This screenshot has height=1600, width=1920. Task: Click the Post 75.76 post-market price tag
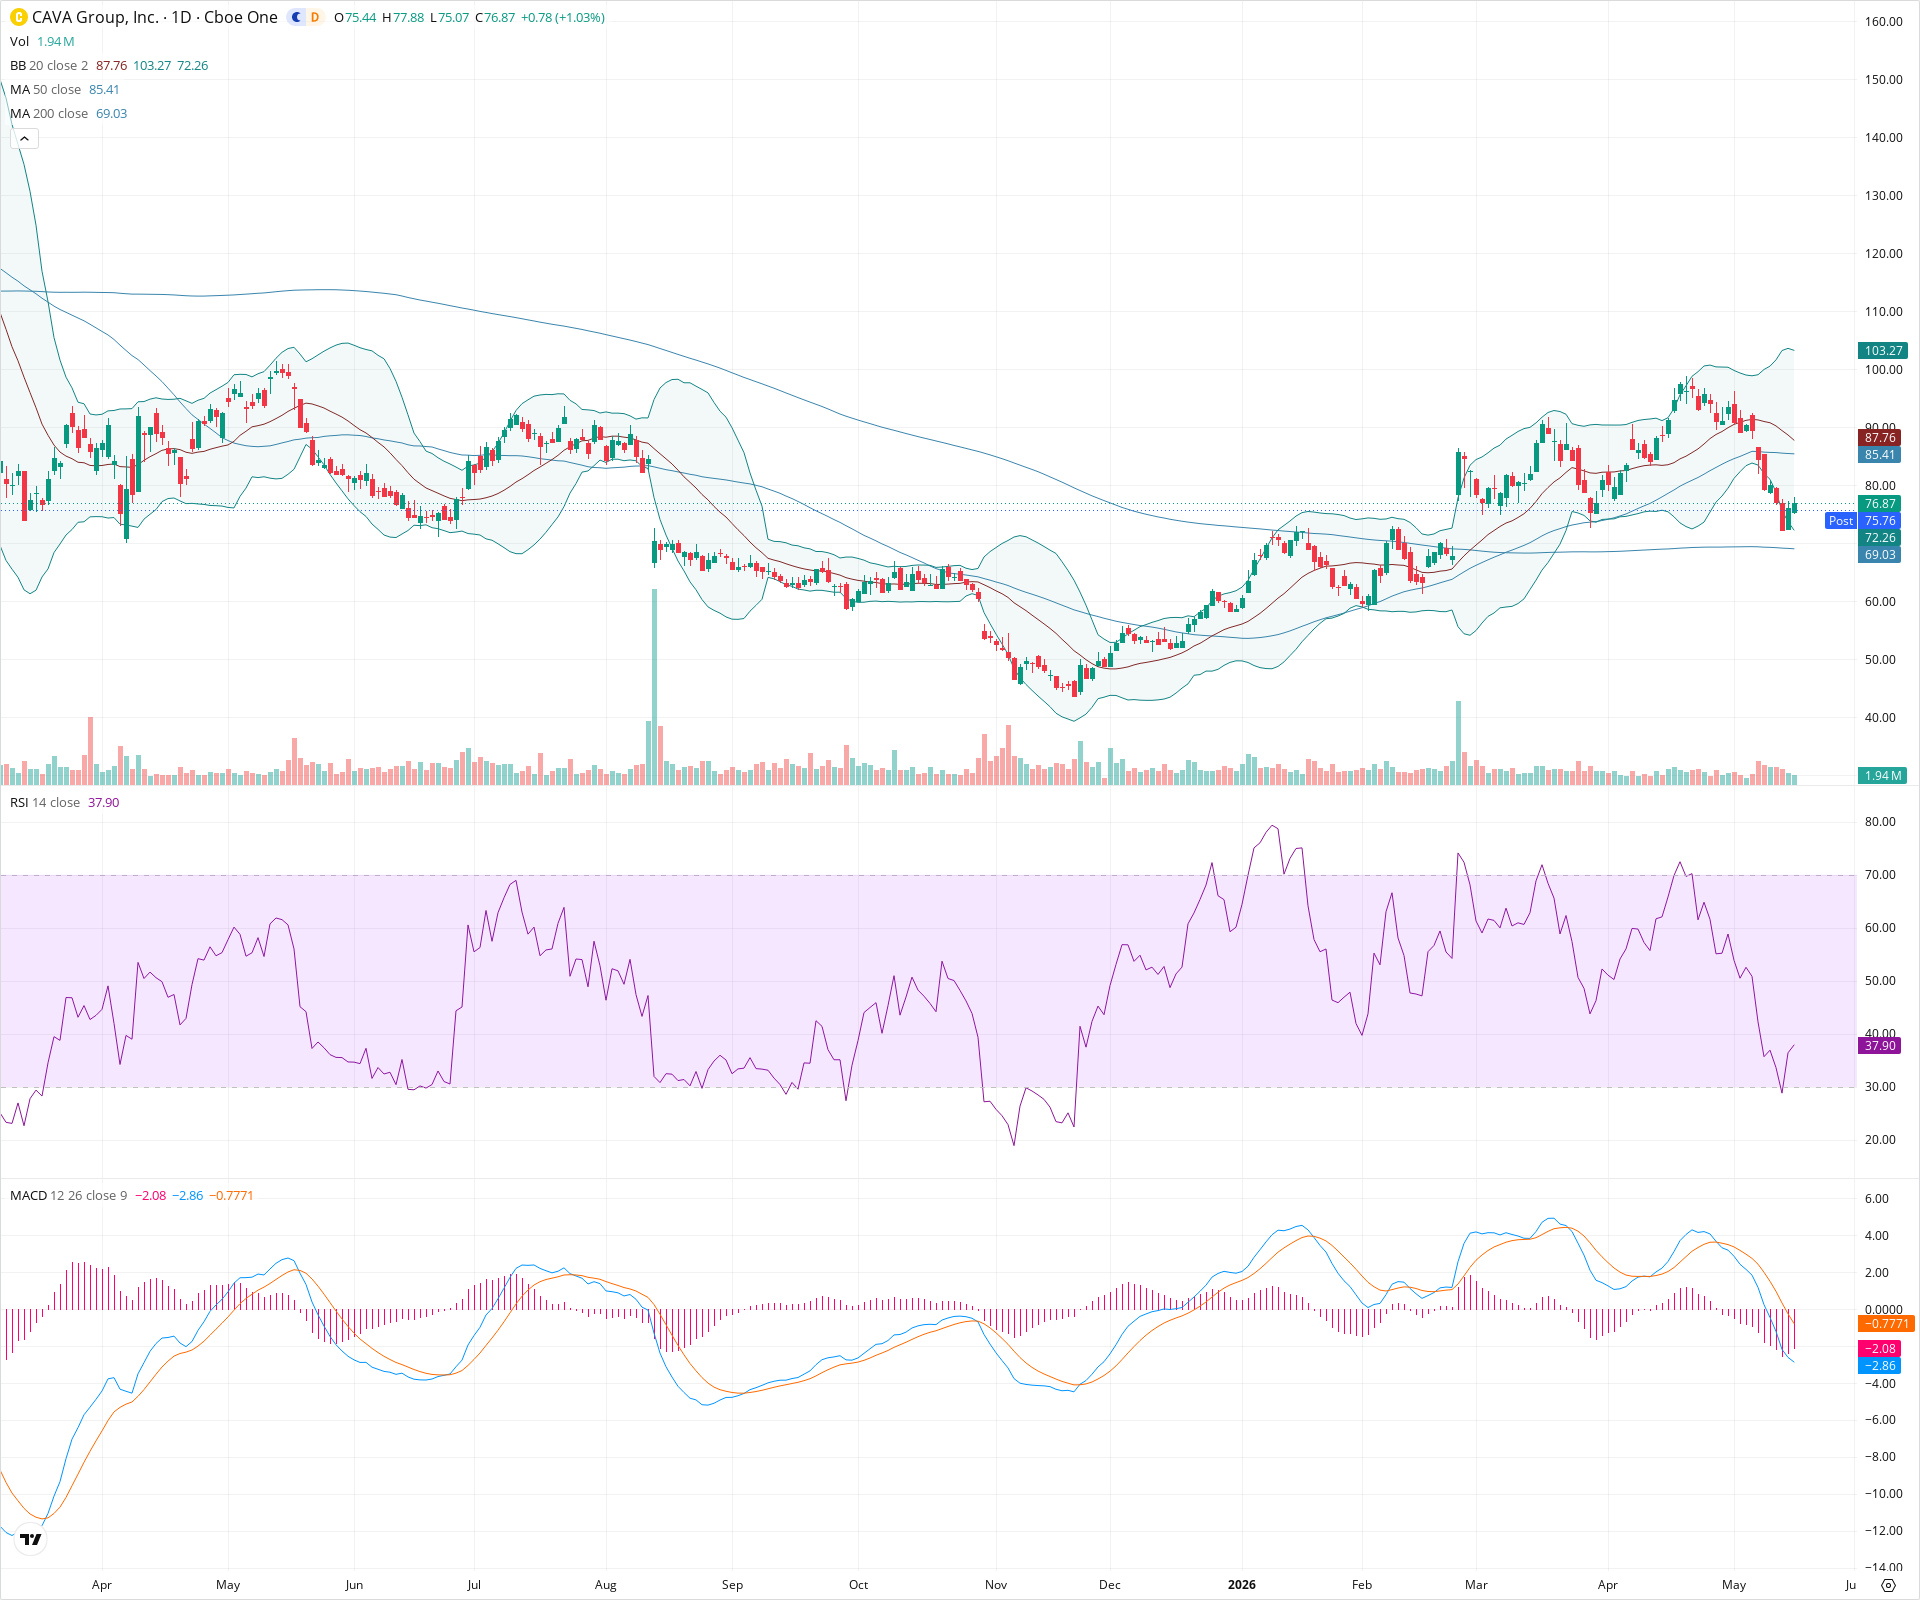(1863, 521)
